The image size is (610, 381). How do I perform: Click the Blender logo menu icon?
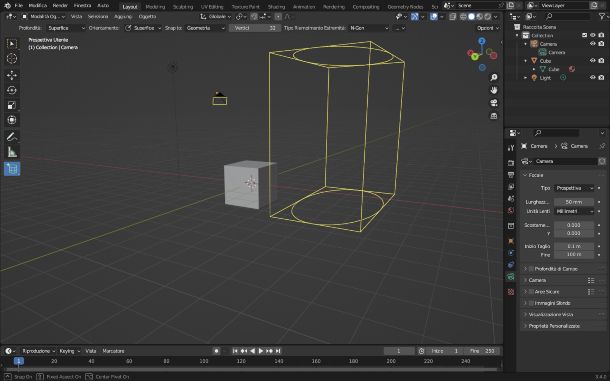[7, 6]
